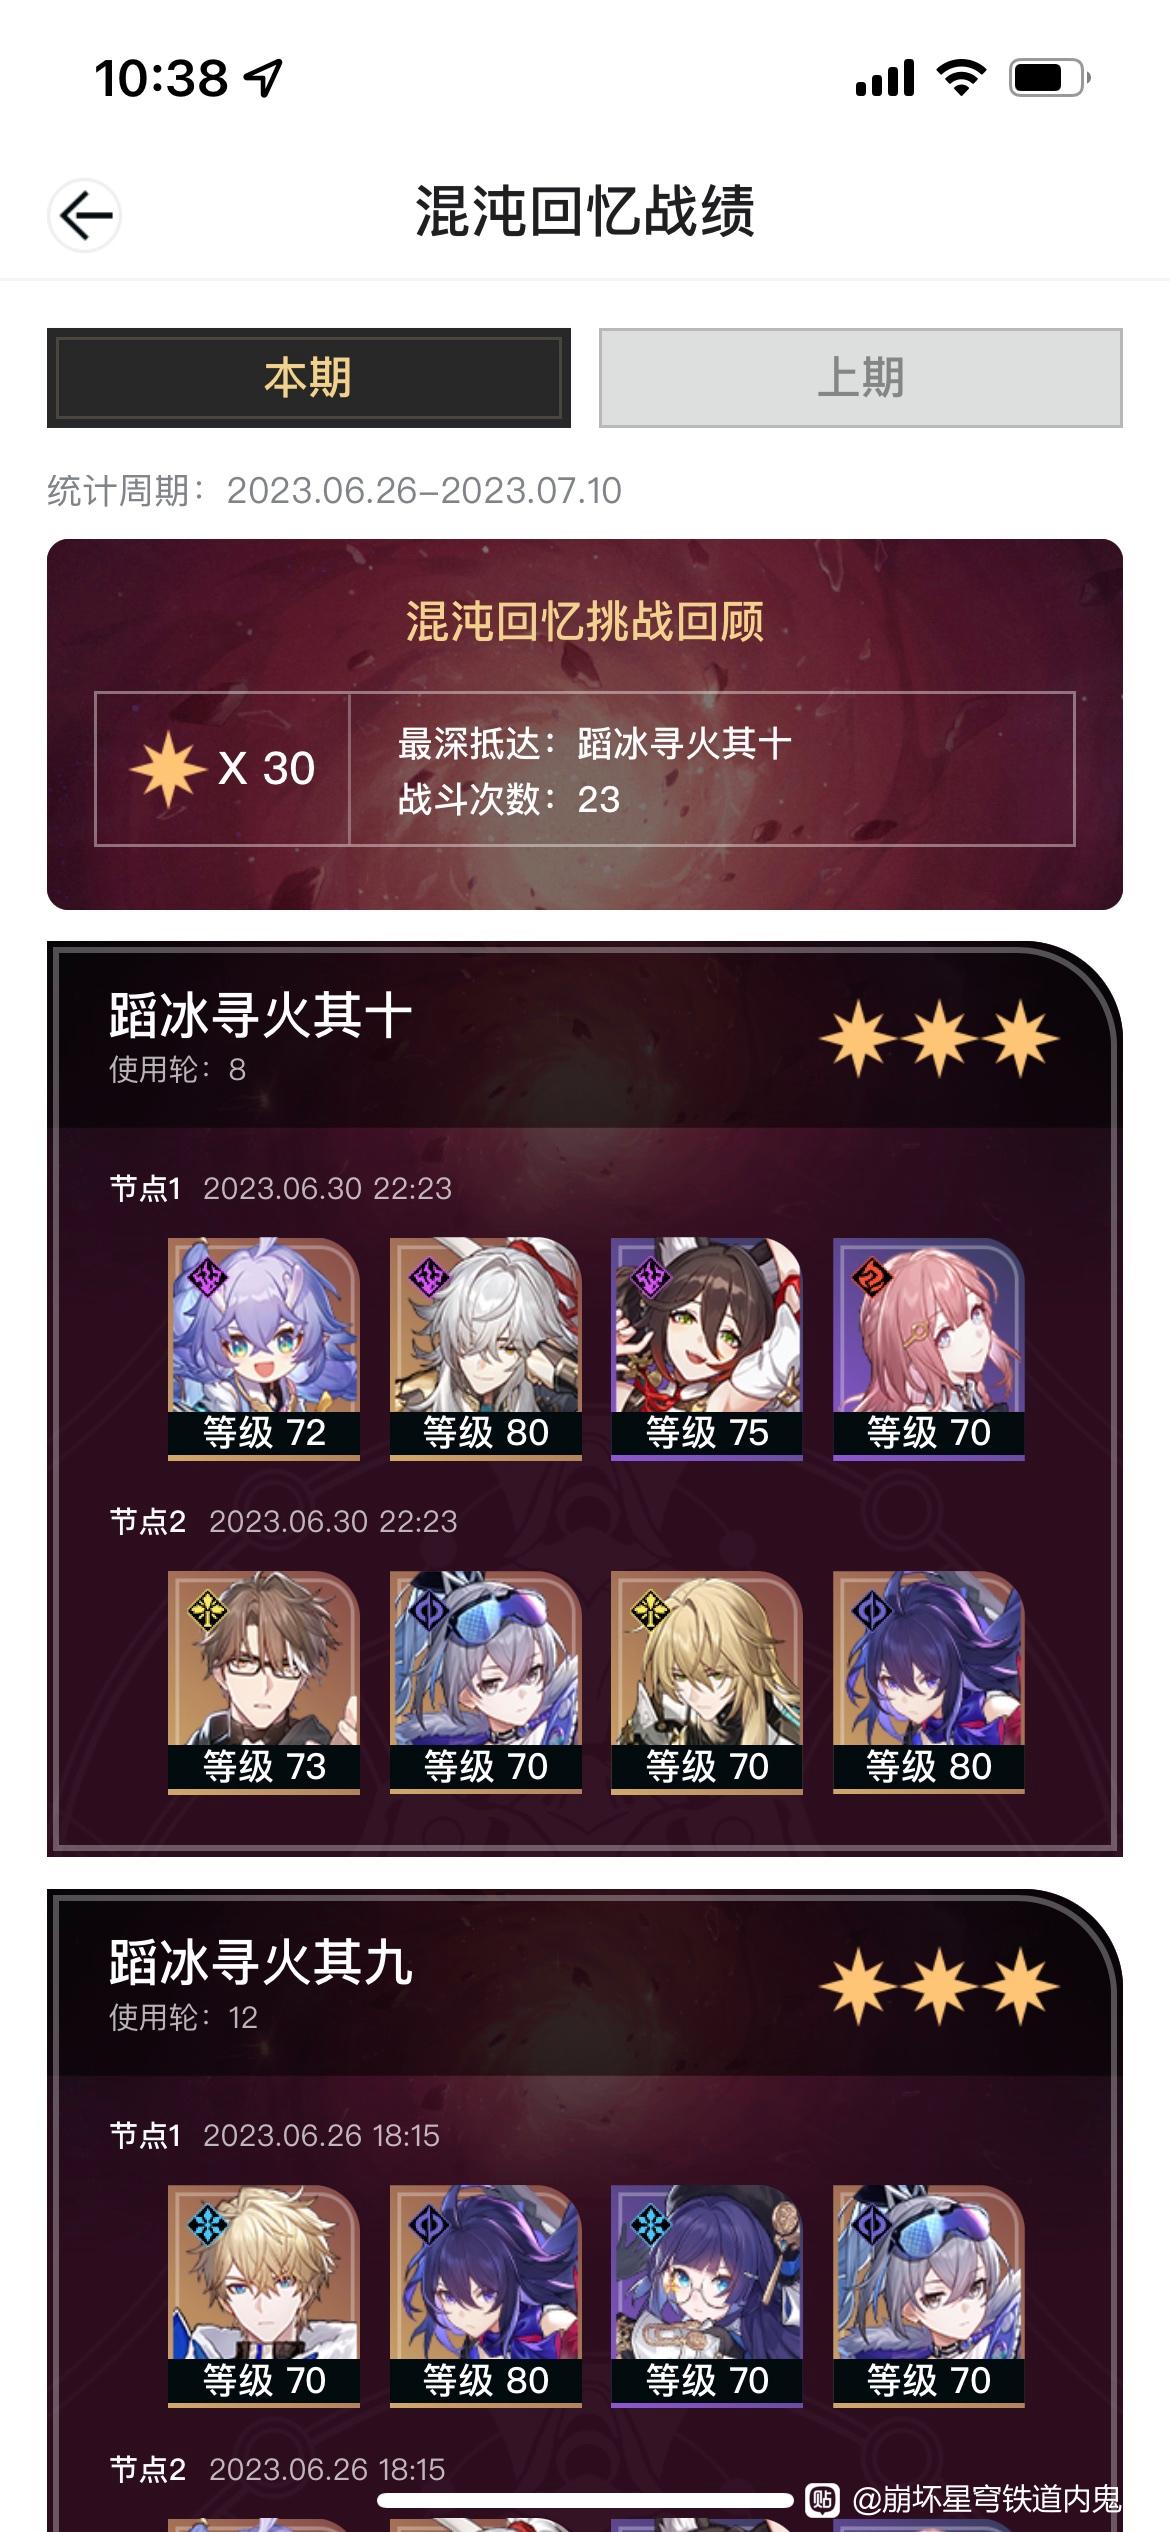Tap the quantum element icon on level 72 character

pyautogui.click(x=207, y=1277)
